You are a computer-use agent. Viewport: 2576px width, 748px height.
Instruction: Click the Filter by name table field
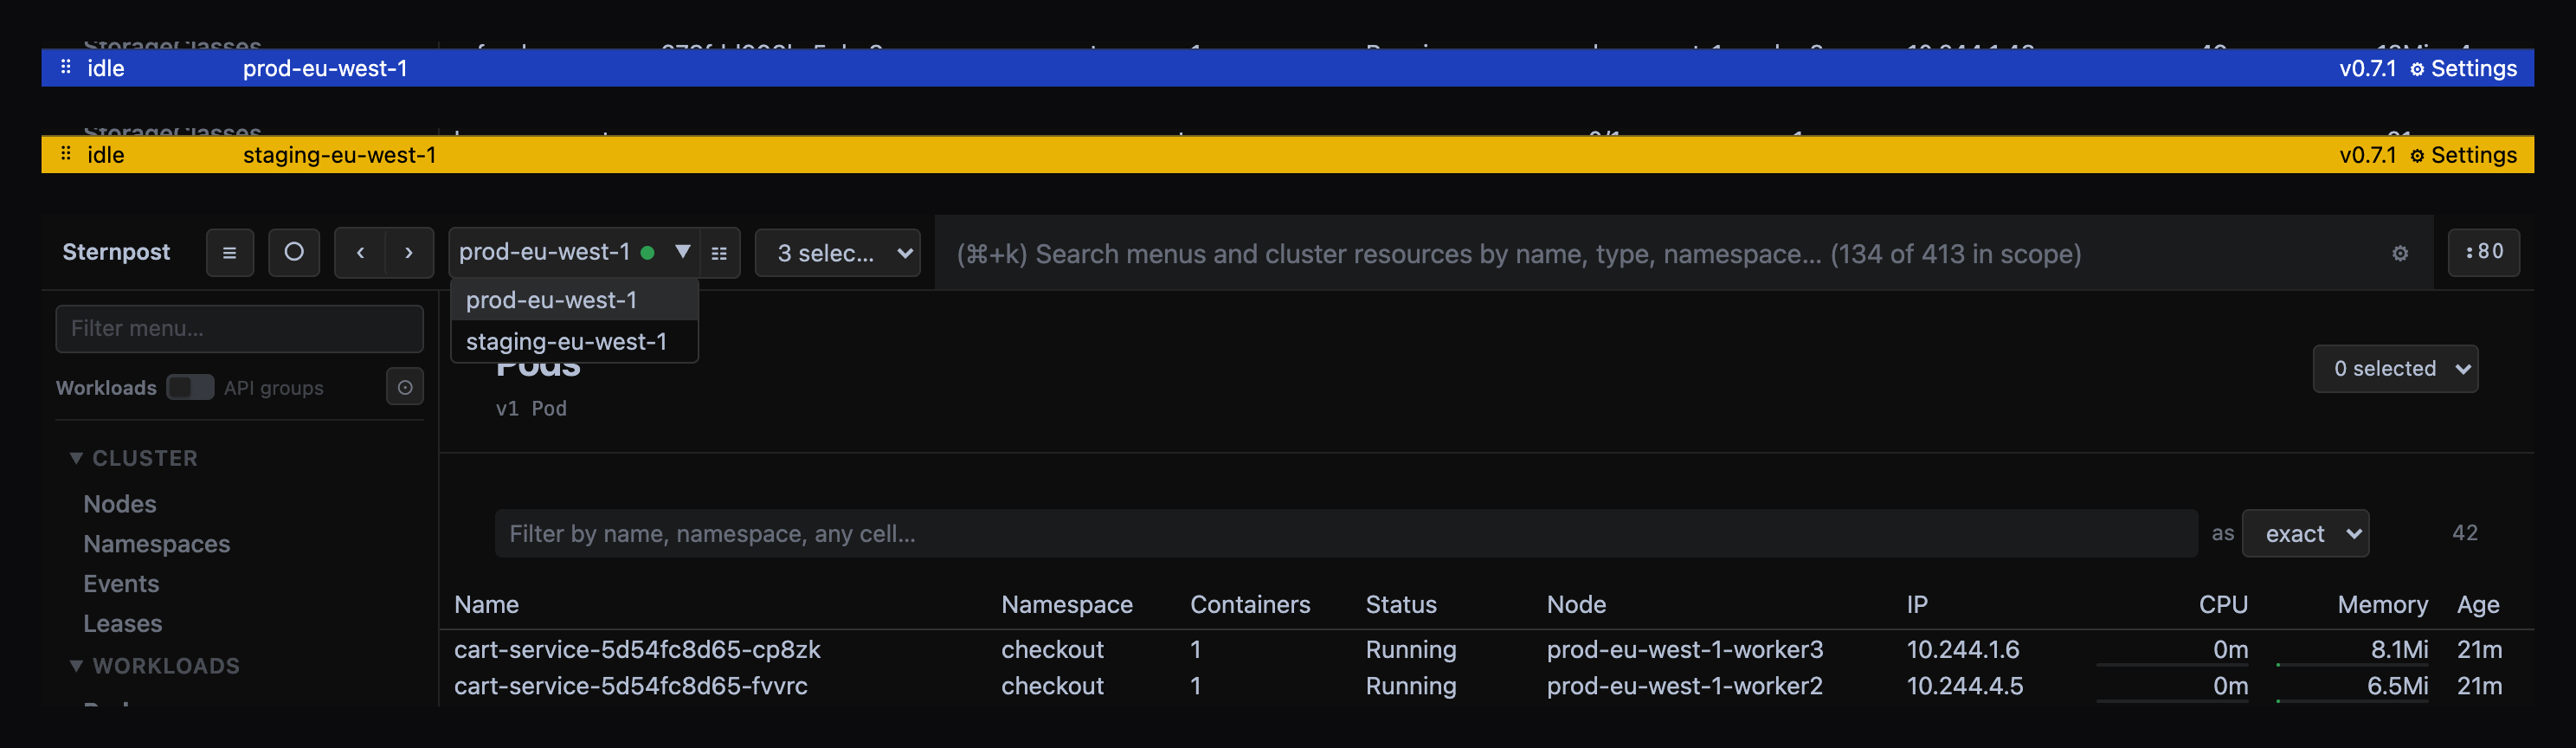pos(1346,534)
